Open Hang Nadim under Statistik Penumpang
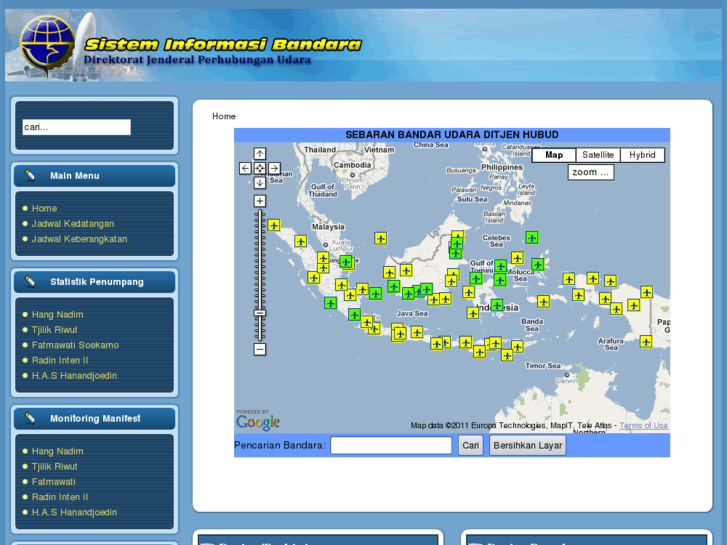 coord(57,315)
